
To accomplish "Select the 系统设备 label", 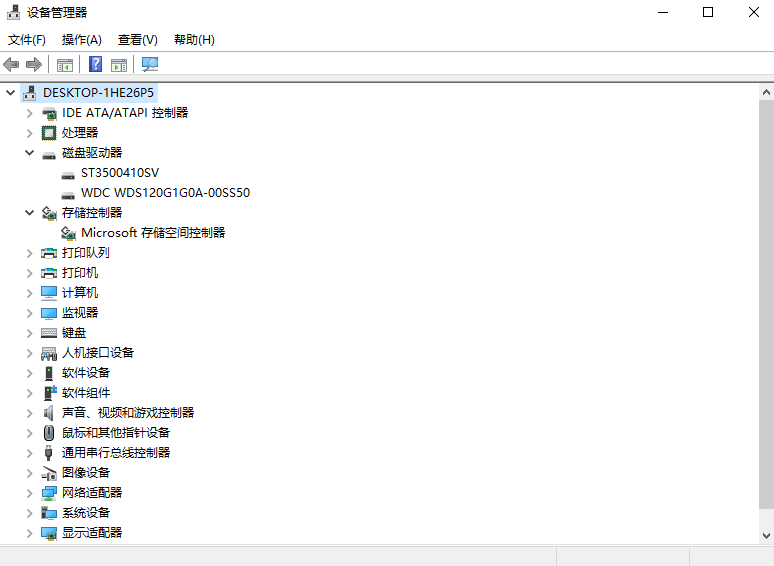I will coord(85,513).
